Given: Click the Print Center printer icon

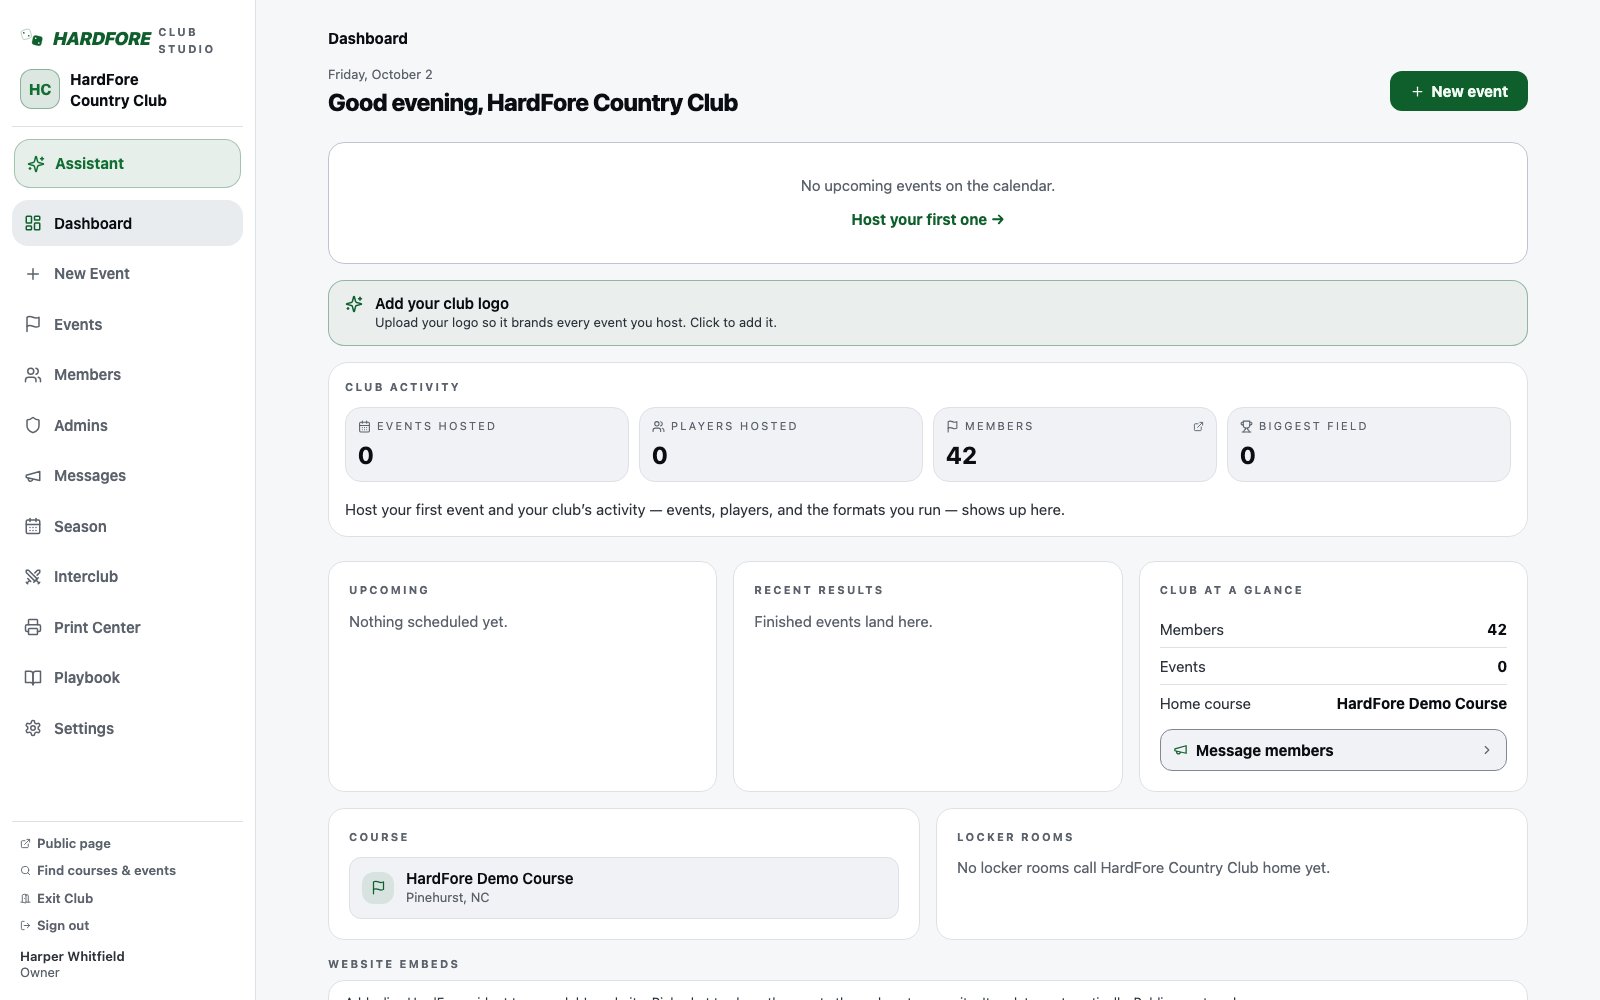Looking at the screenshot, I should (33, 627).
